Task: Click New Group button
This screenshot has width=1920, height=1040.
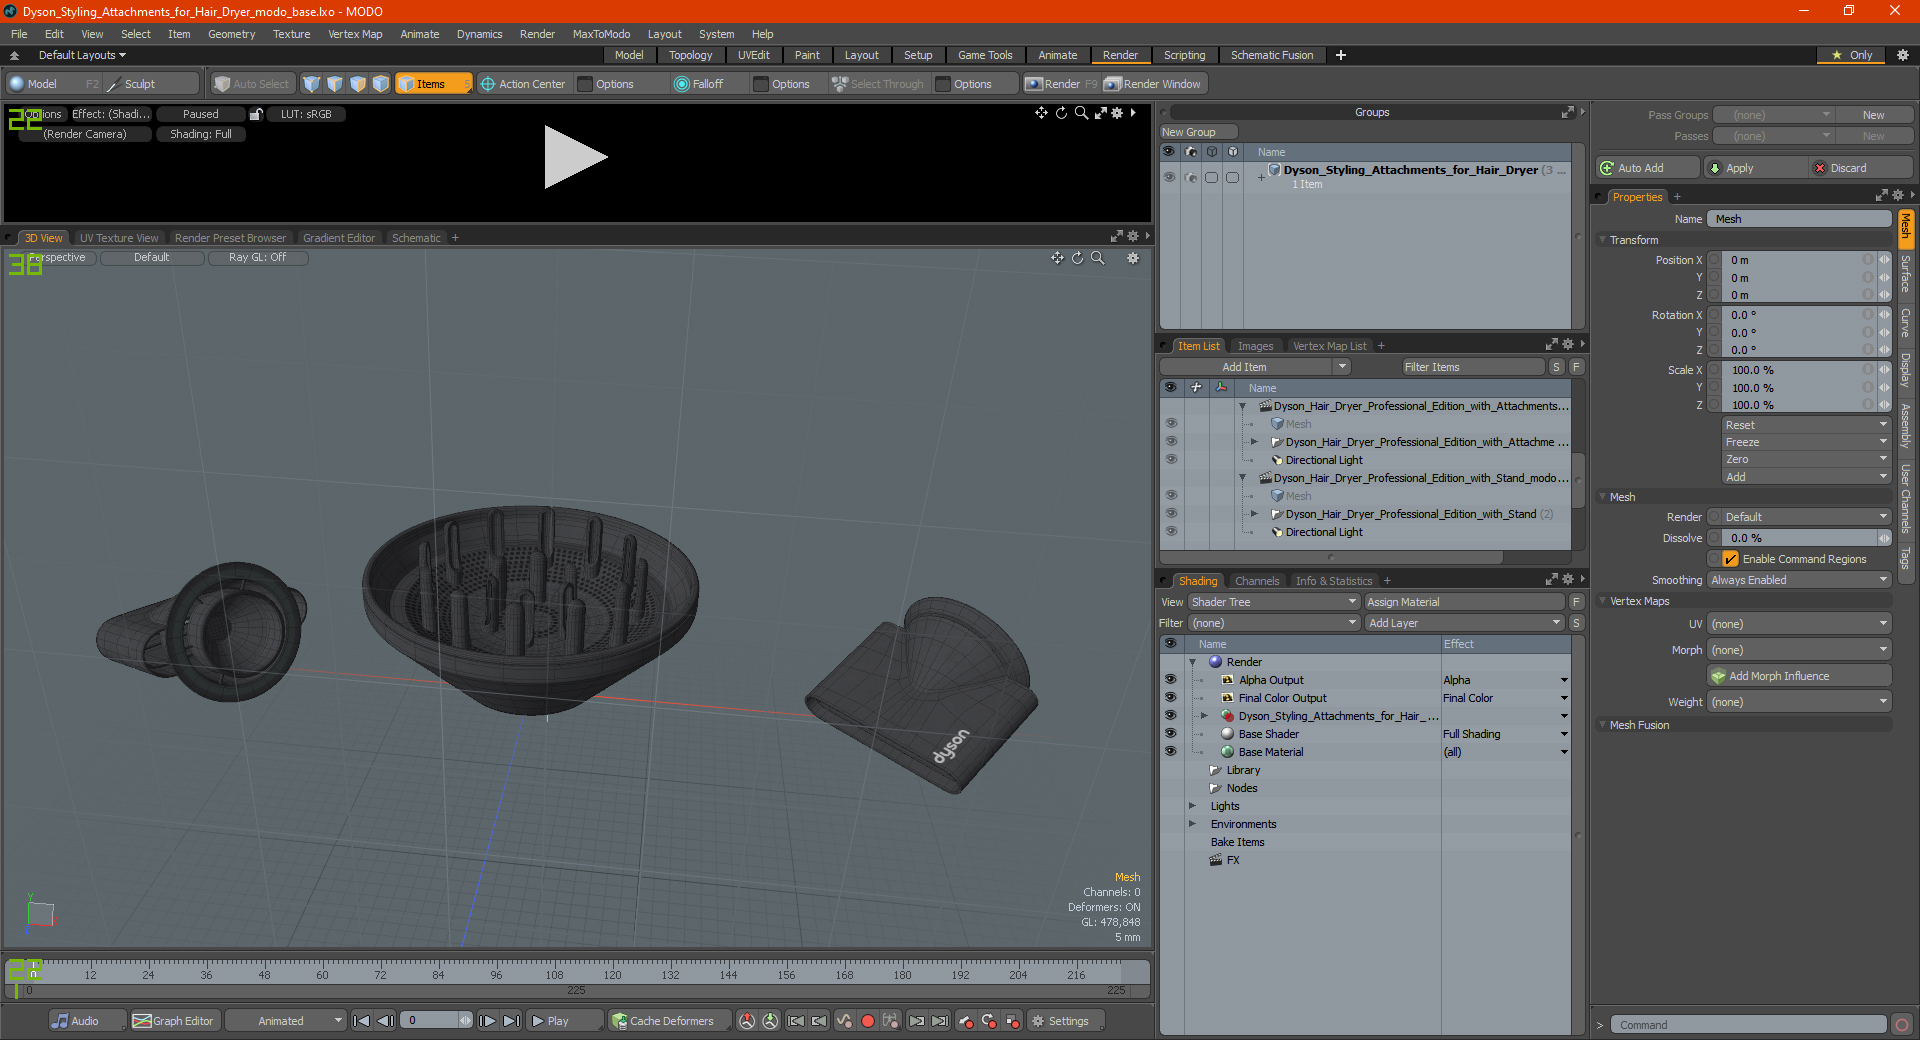Action: (x=1199, y=132)
